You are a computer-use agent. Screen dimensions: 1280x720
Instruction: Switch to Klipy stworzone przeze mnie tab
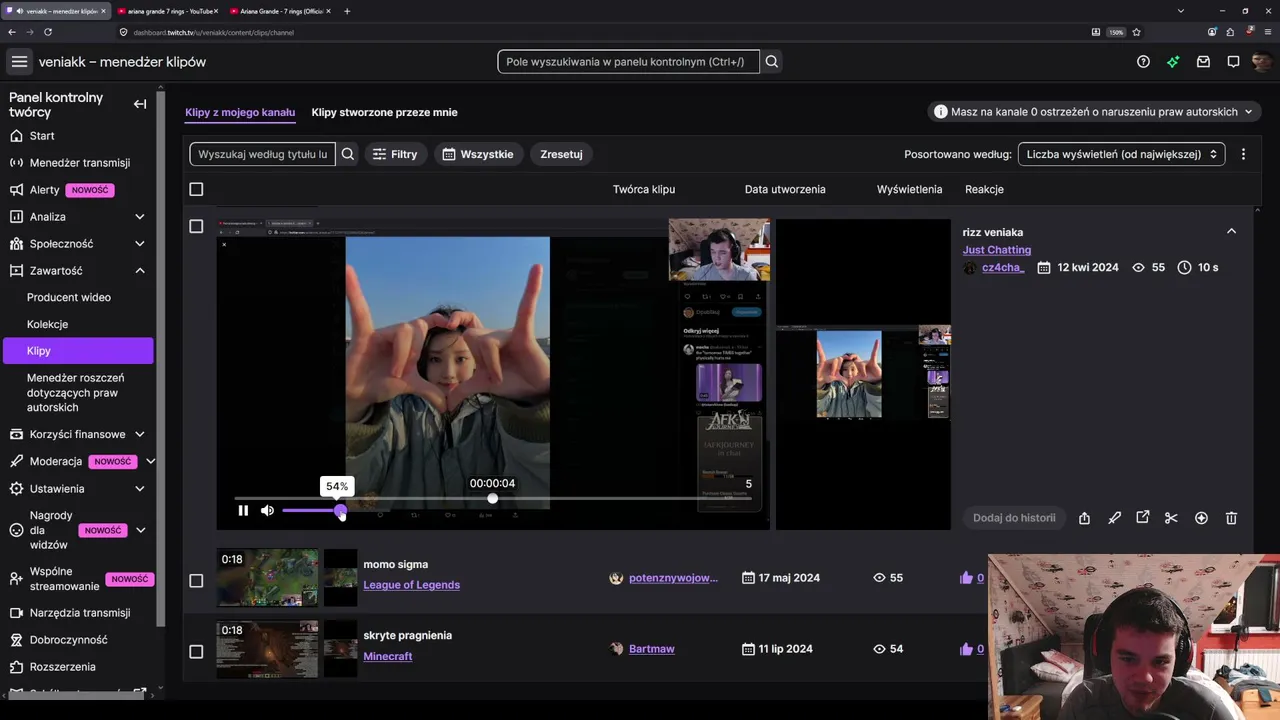384,113
